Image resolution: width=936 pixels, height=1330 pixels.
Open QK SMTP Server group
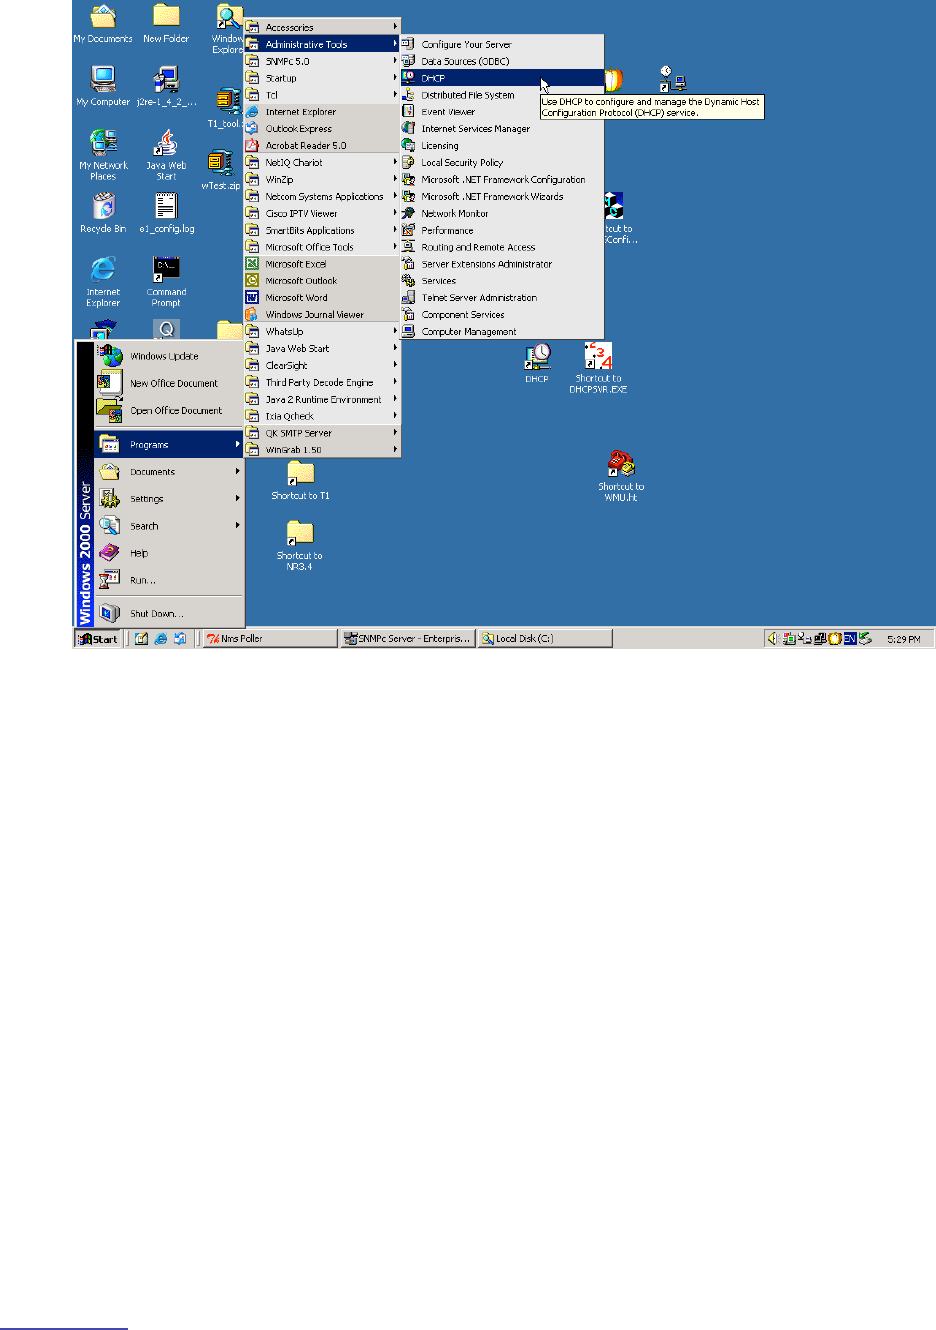(323, 433)
